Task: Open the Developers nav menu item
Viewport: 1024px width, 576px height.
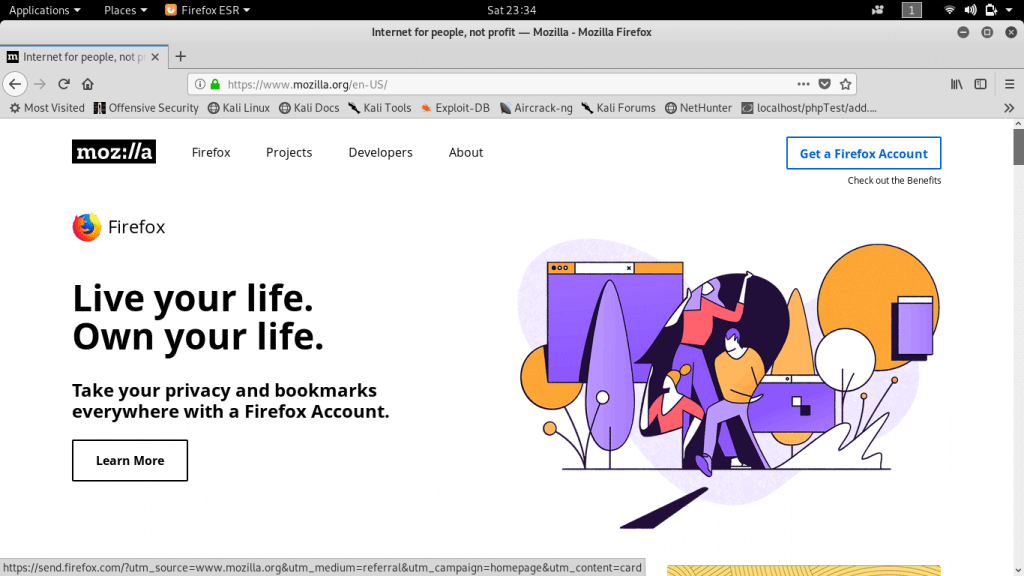Action: pyautogui.click(x=380, y=152)
